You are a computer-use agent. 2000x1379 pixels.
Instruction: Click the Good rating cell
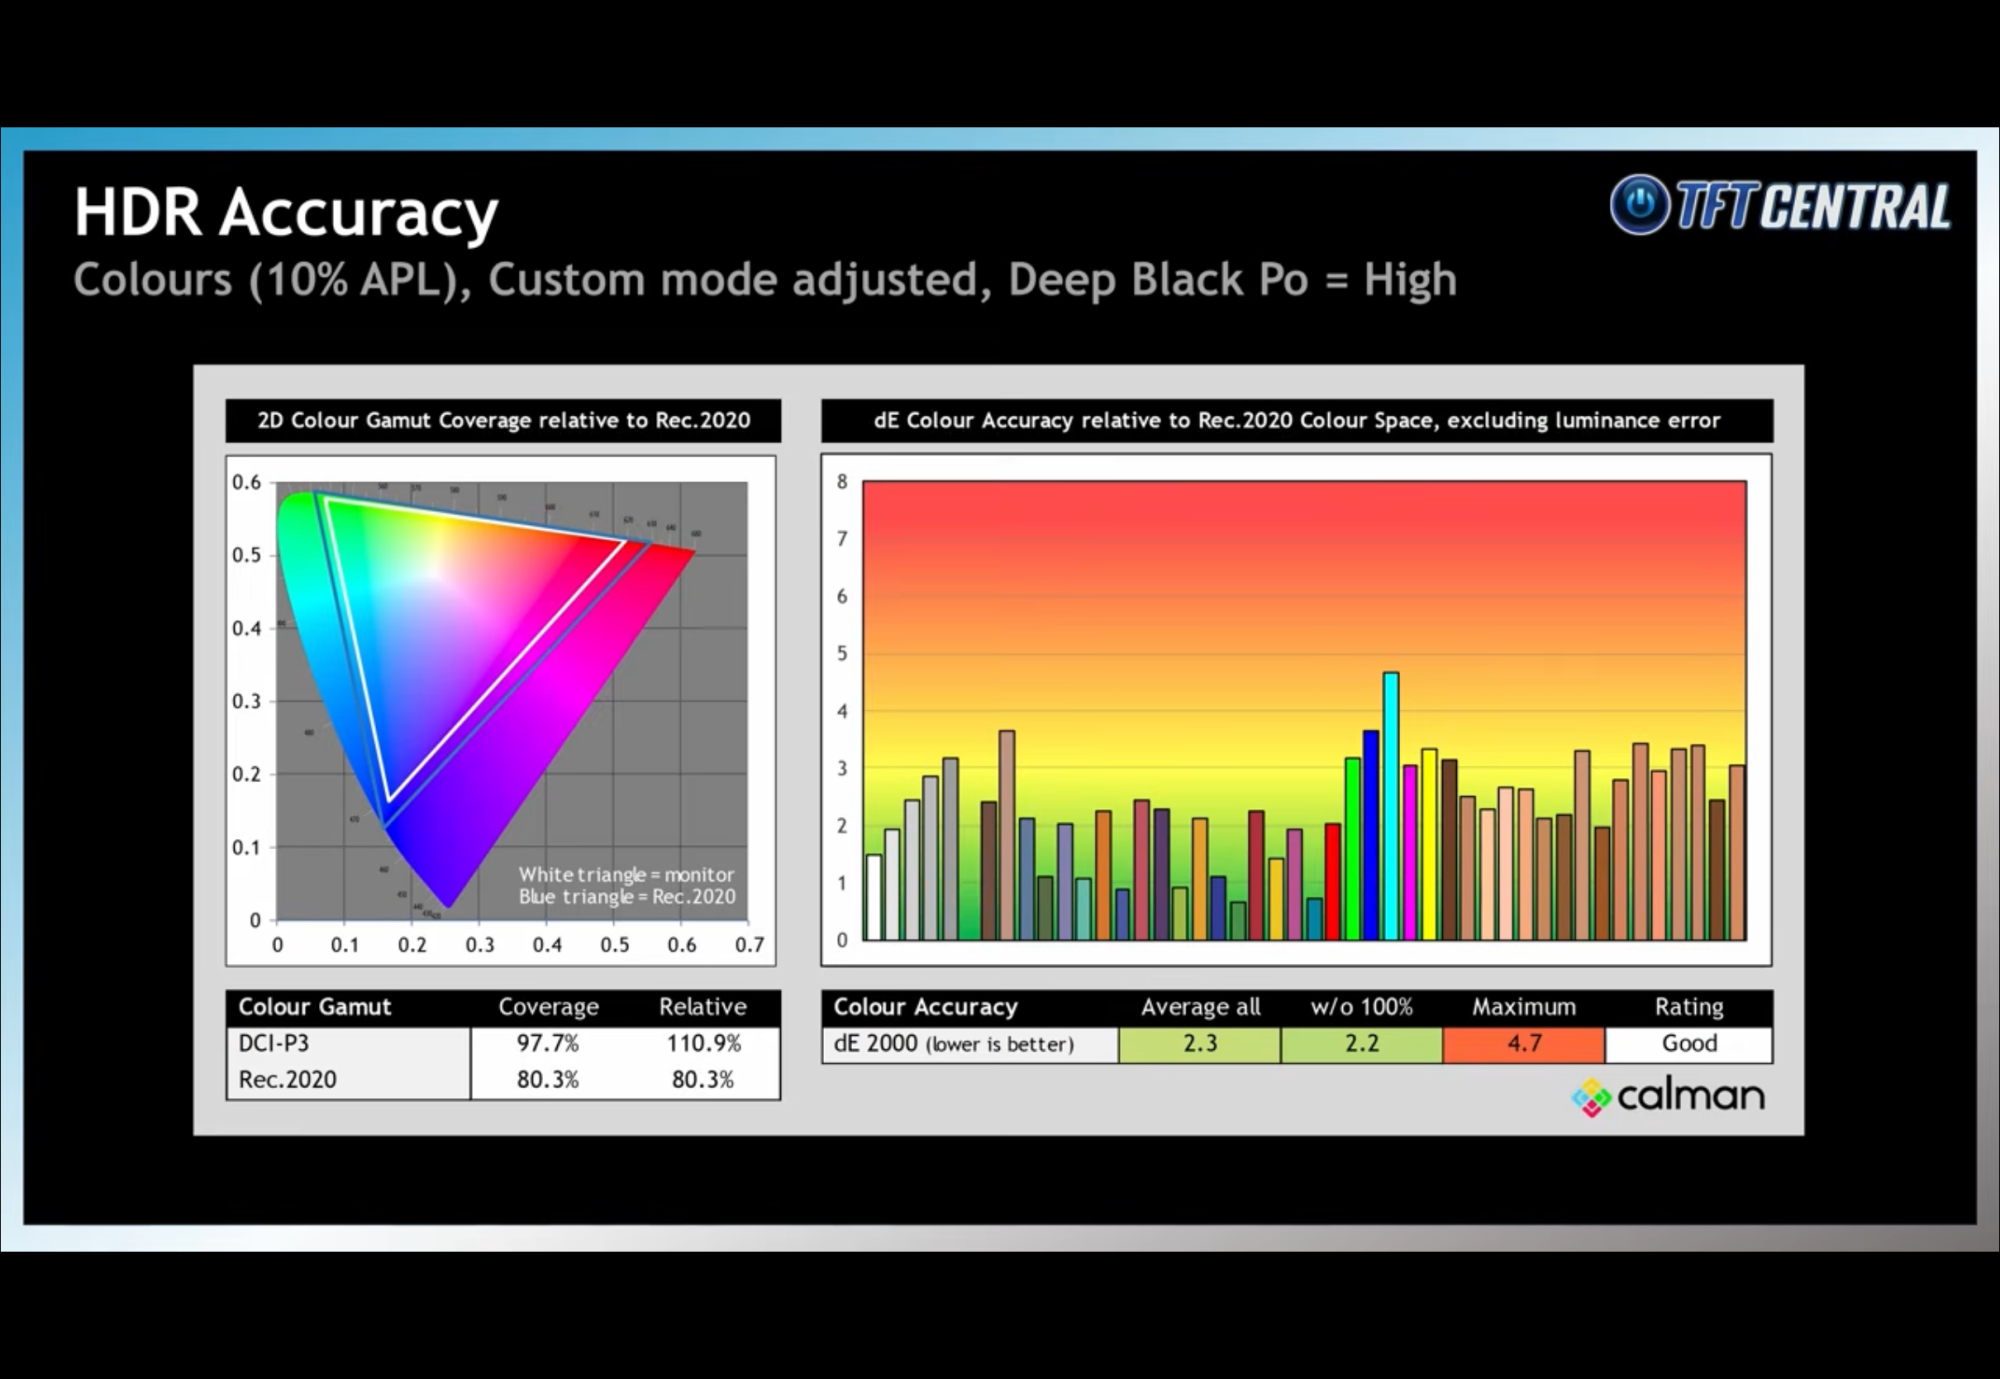[1688, 1044]
